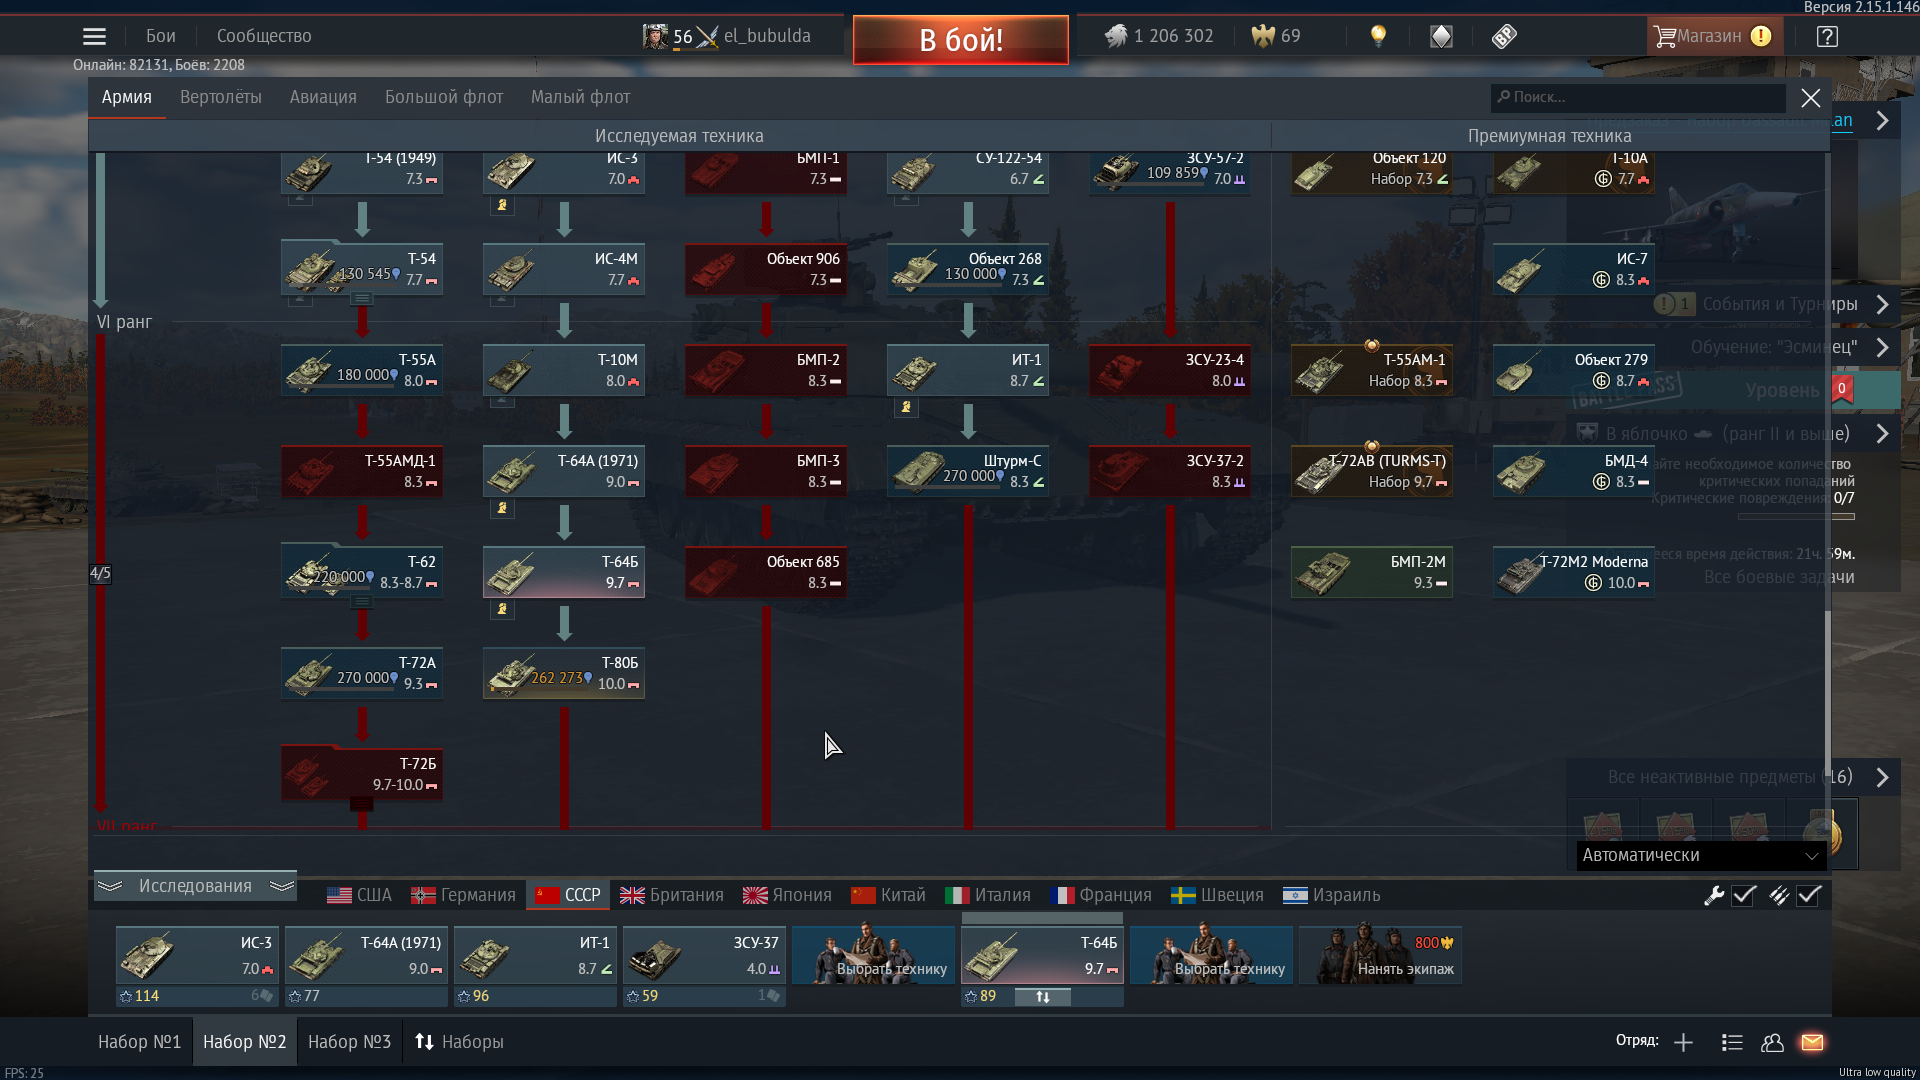Focus the Поиск search field
Viewport: 1920px width, 1080px height.
pos(1638,97)
